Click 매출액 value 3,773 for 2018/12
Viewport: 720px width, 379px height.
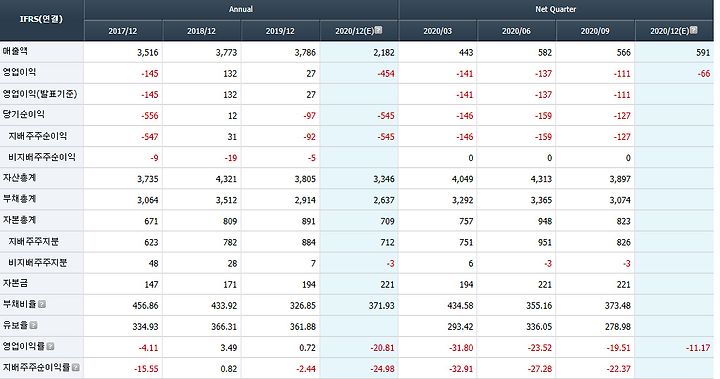[x=226, y=52]
